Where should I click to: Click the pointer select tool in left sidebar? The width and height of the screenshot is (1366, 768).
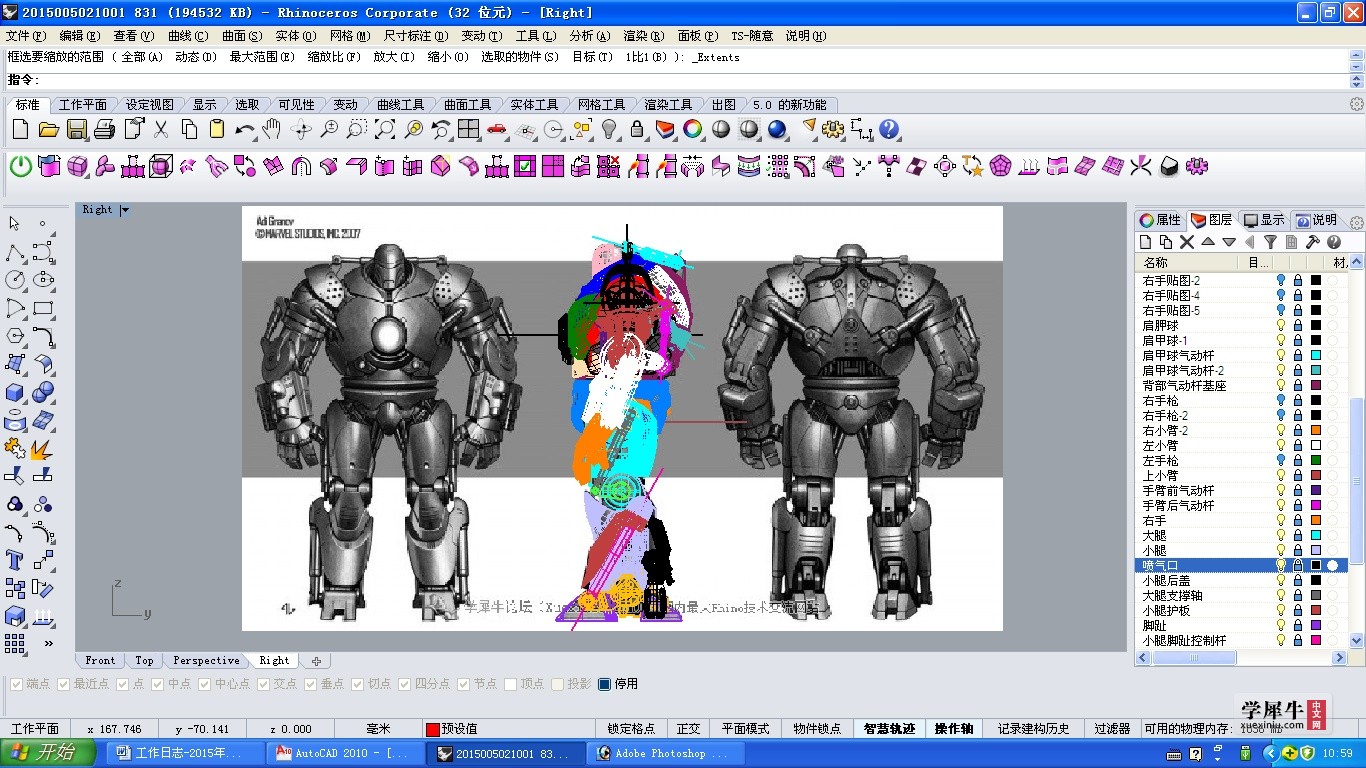[x=16, y=224]
